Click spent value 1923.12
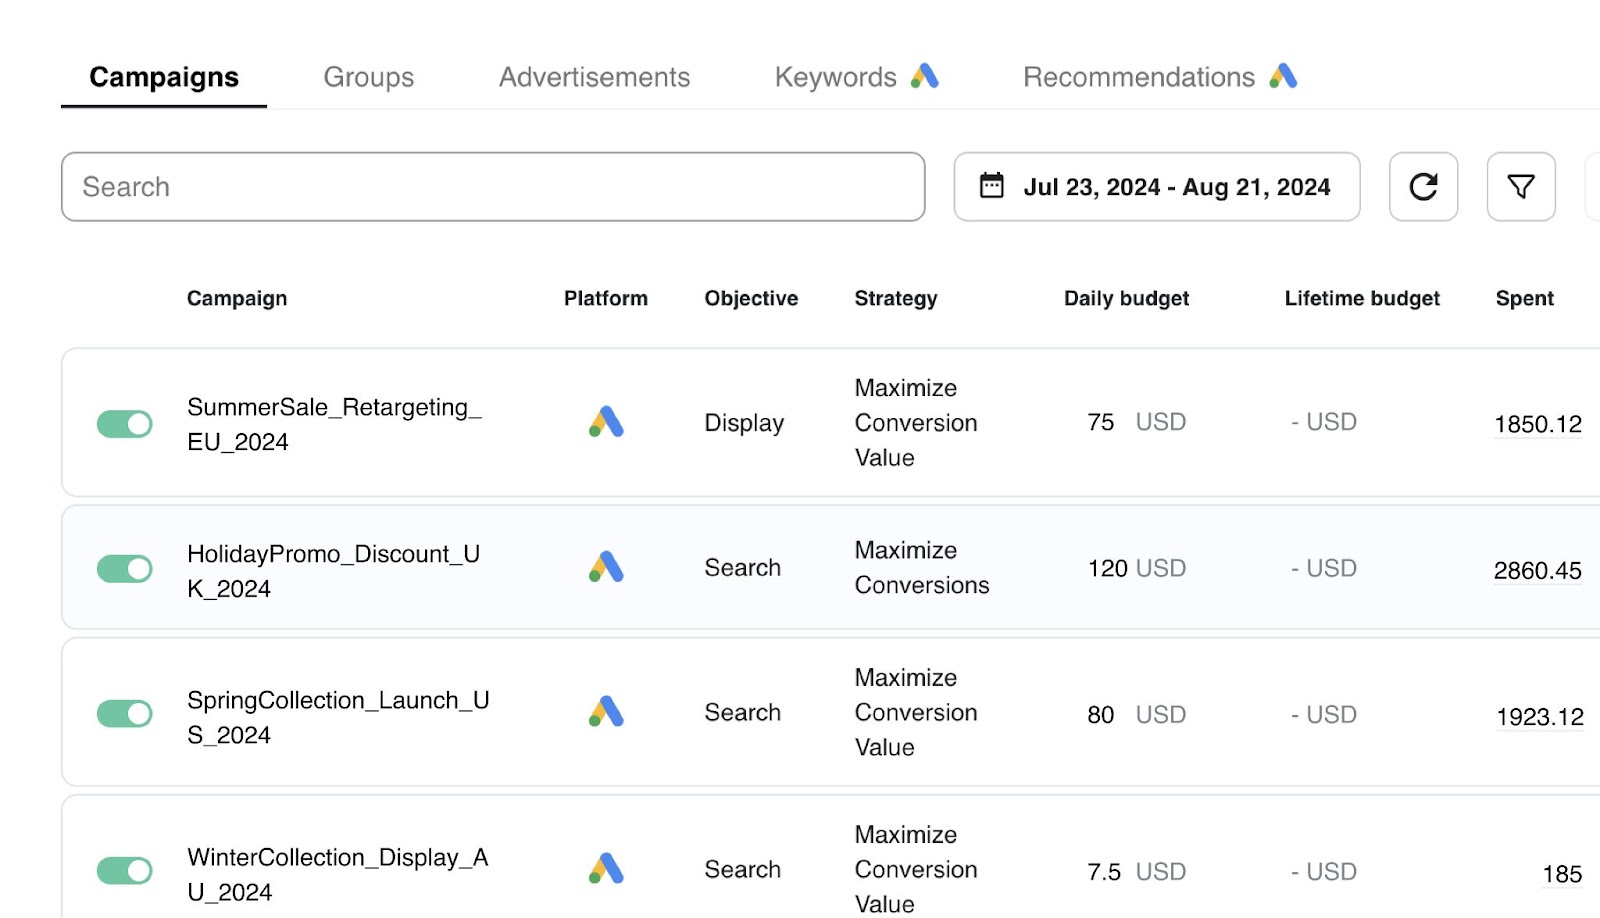 click(1540, 717)
